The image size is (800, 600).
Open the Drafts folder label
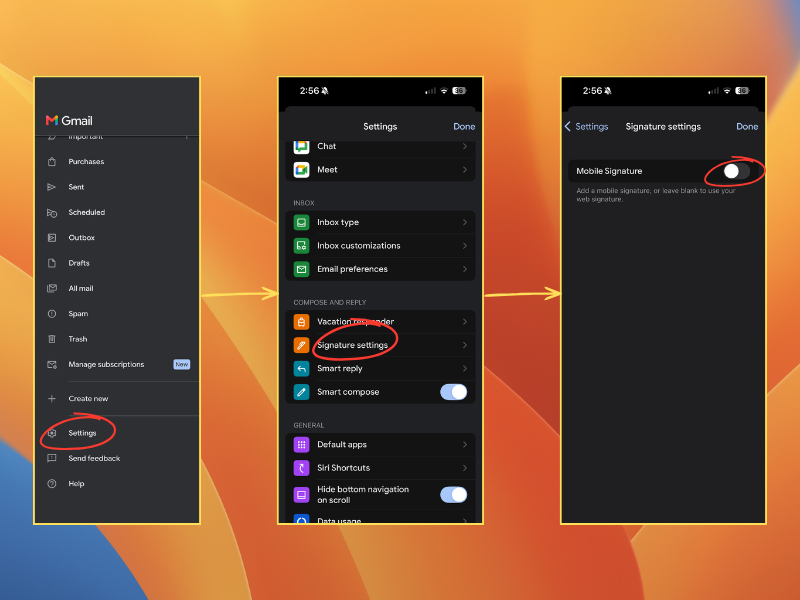click(x=79, y=263)
